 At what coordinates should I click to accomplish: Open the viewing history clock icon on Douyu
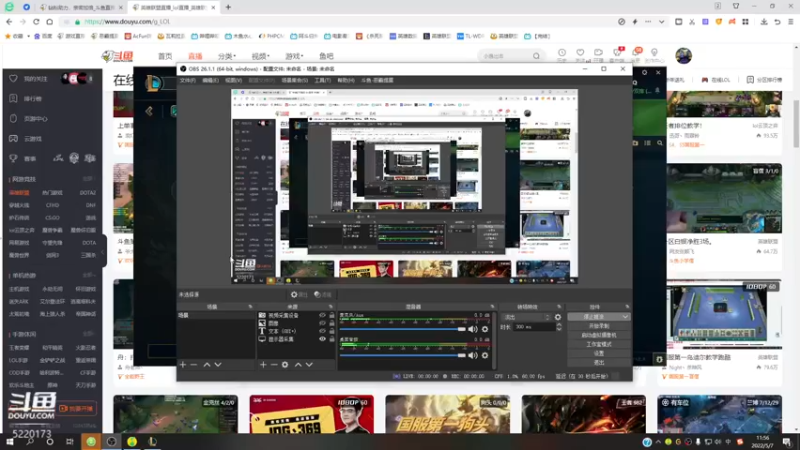pos(562,53)
